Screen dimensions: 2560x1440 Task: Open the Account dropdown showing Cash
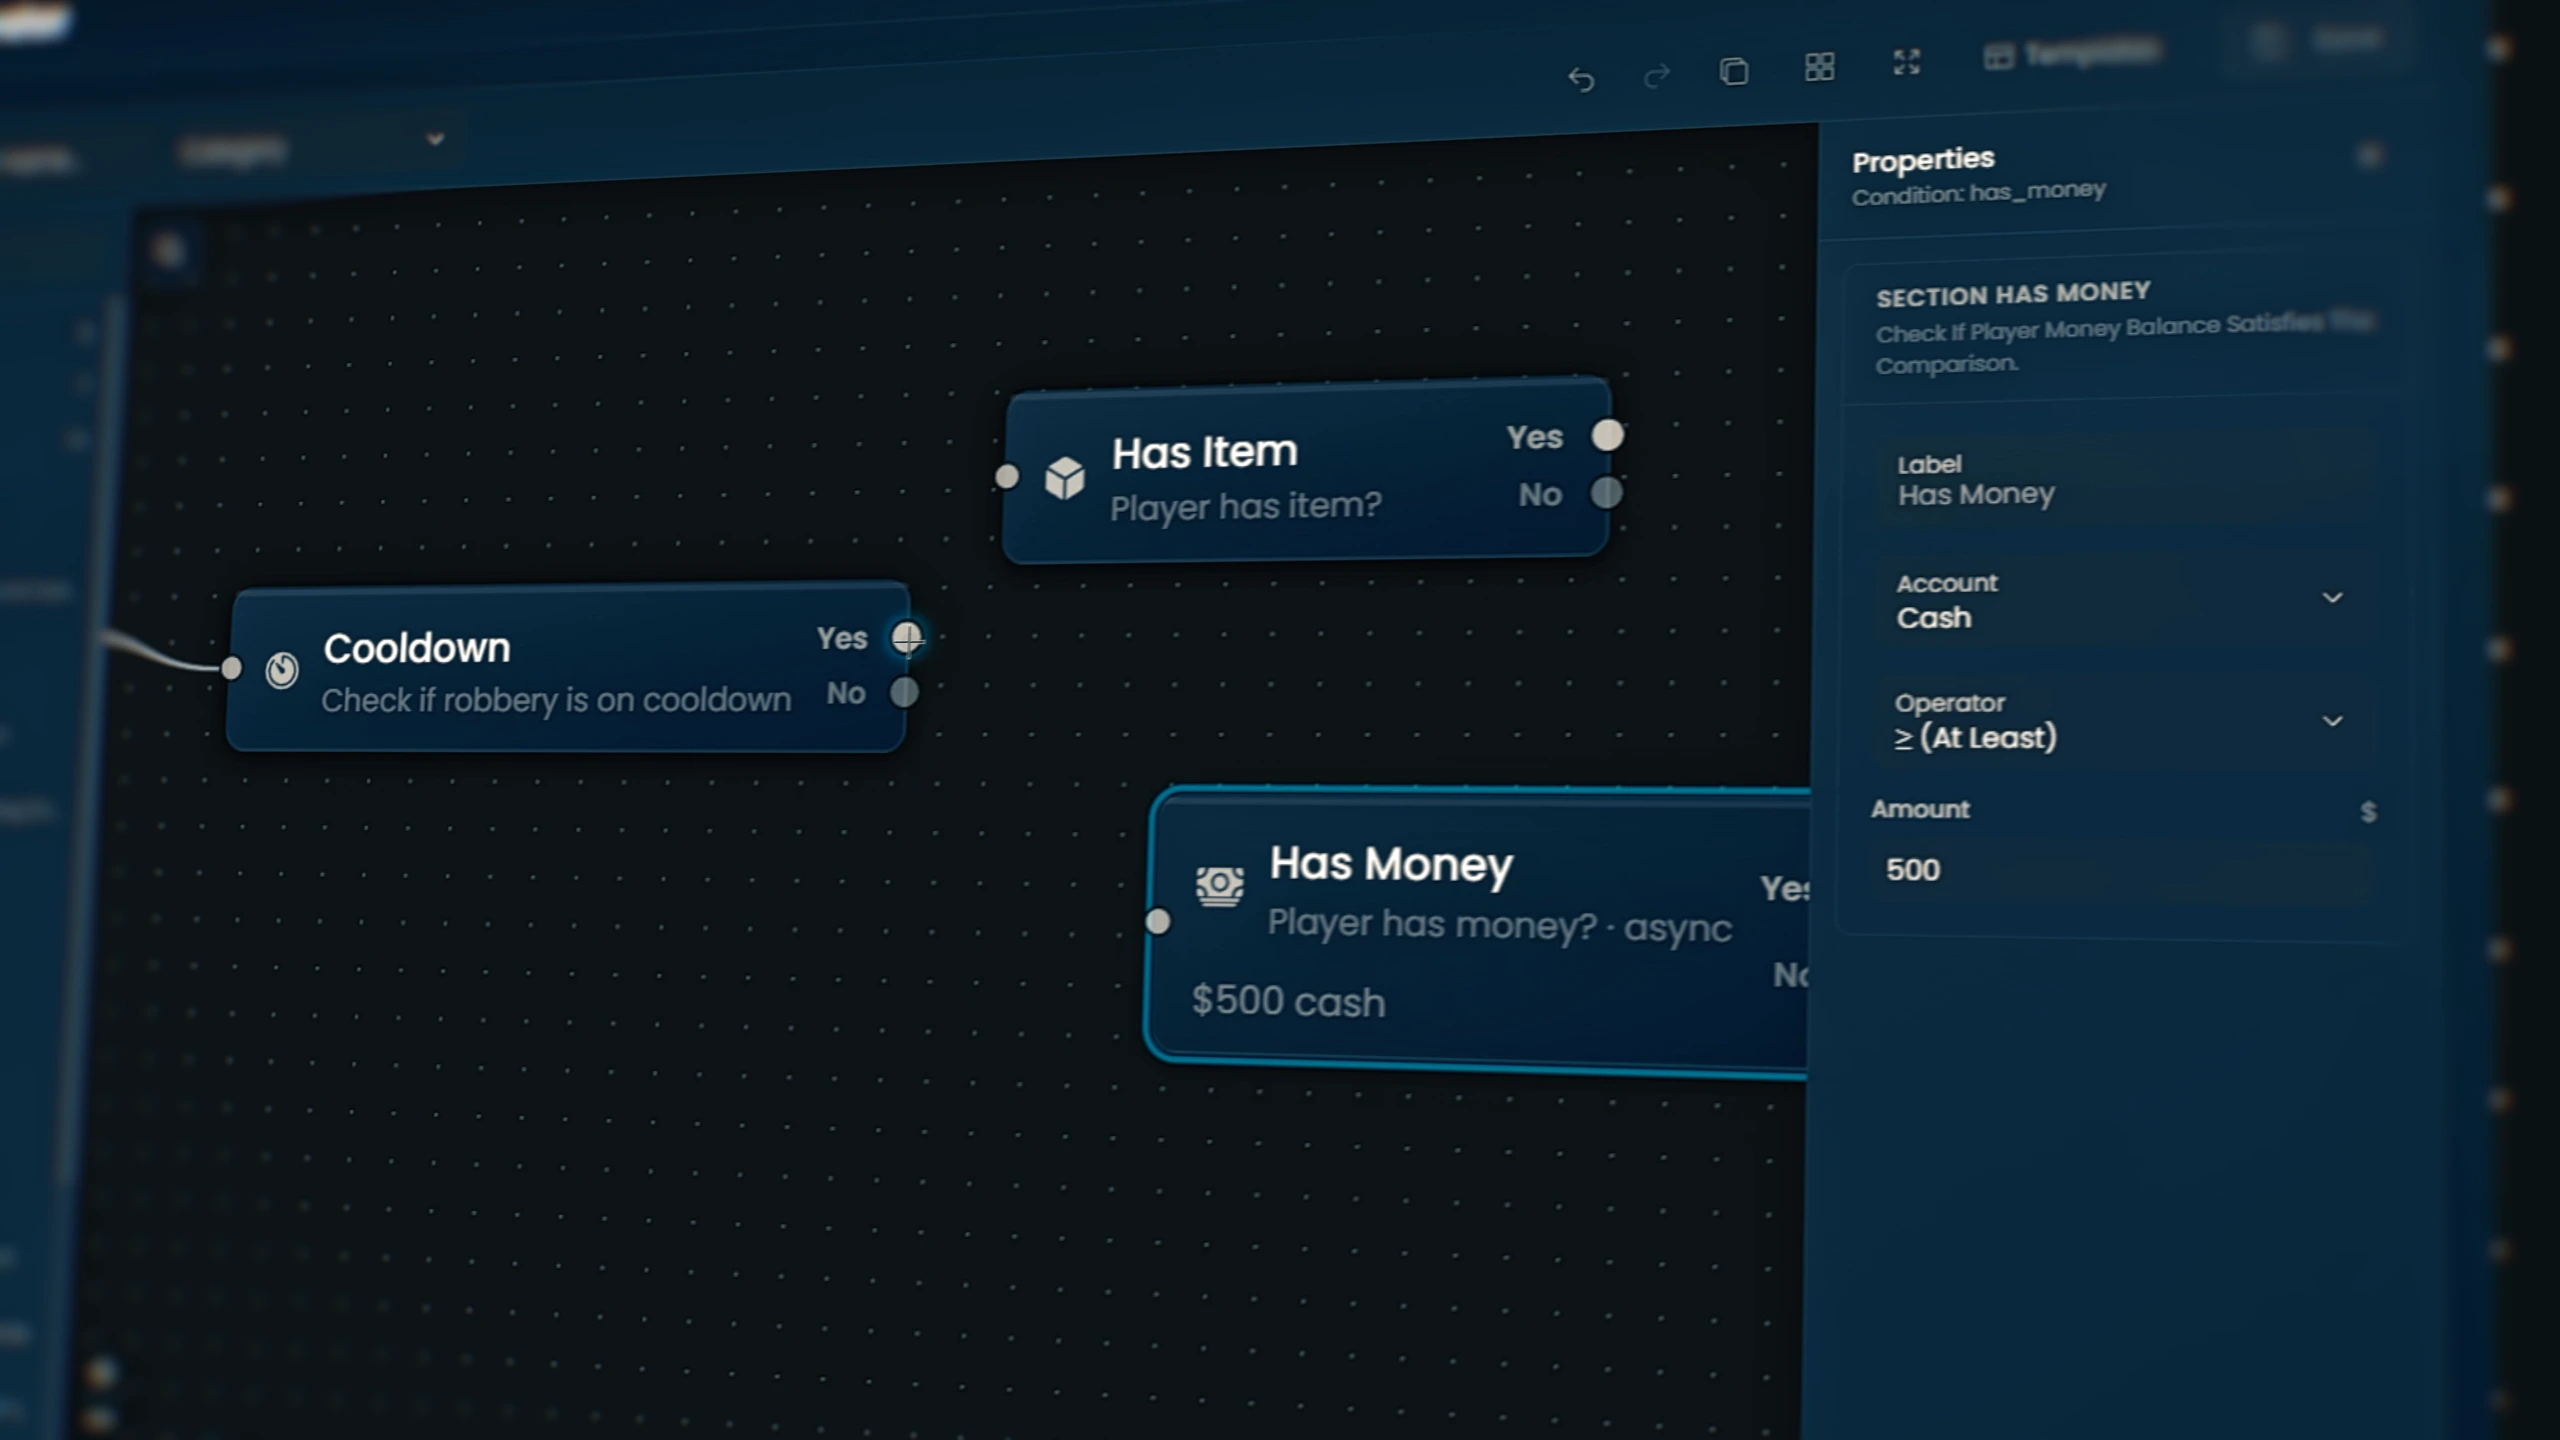[x=2123, y=601]
